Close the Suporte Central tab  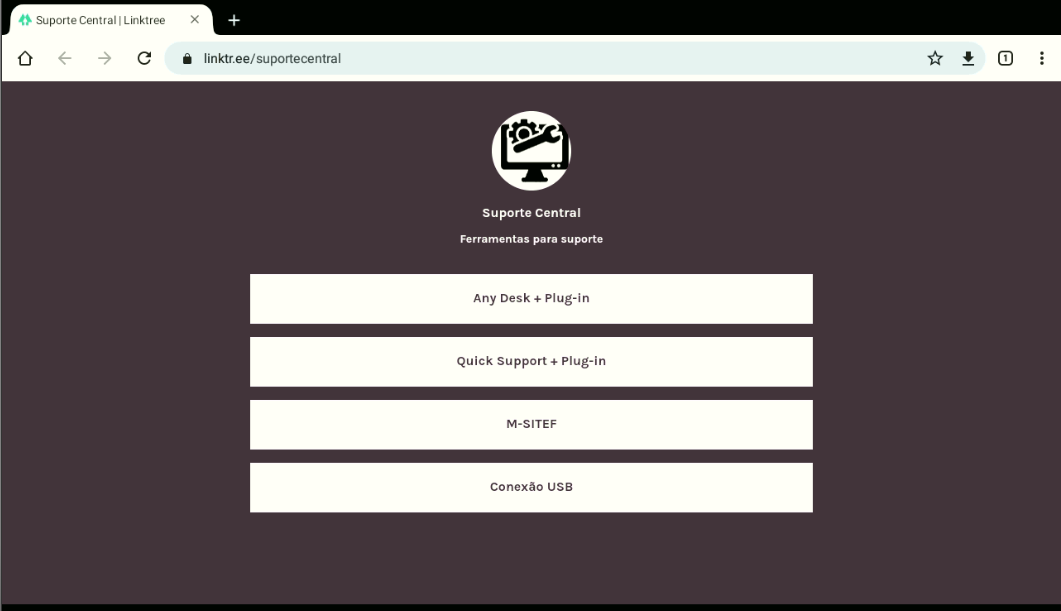(195, 20)
